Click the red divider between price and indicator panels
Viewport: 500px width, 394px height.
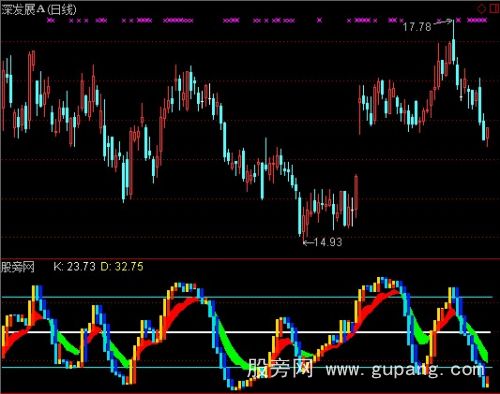click(x=250, y=258)
